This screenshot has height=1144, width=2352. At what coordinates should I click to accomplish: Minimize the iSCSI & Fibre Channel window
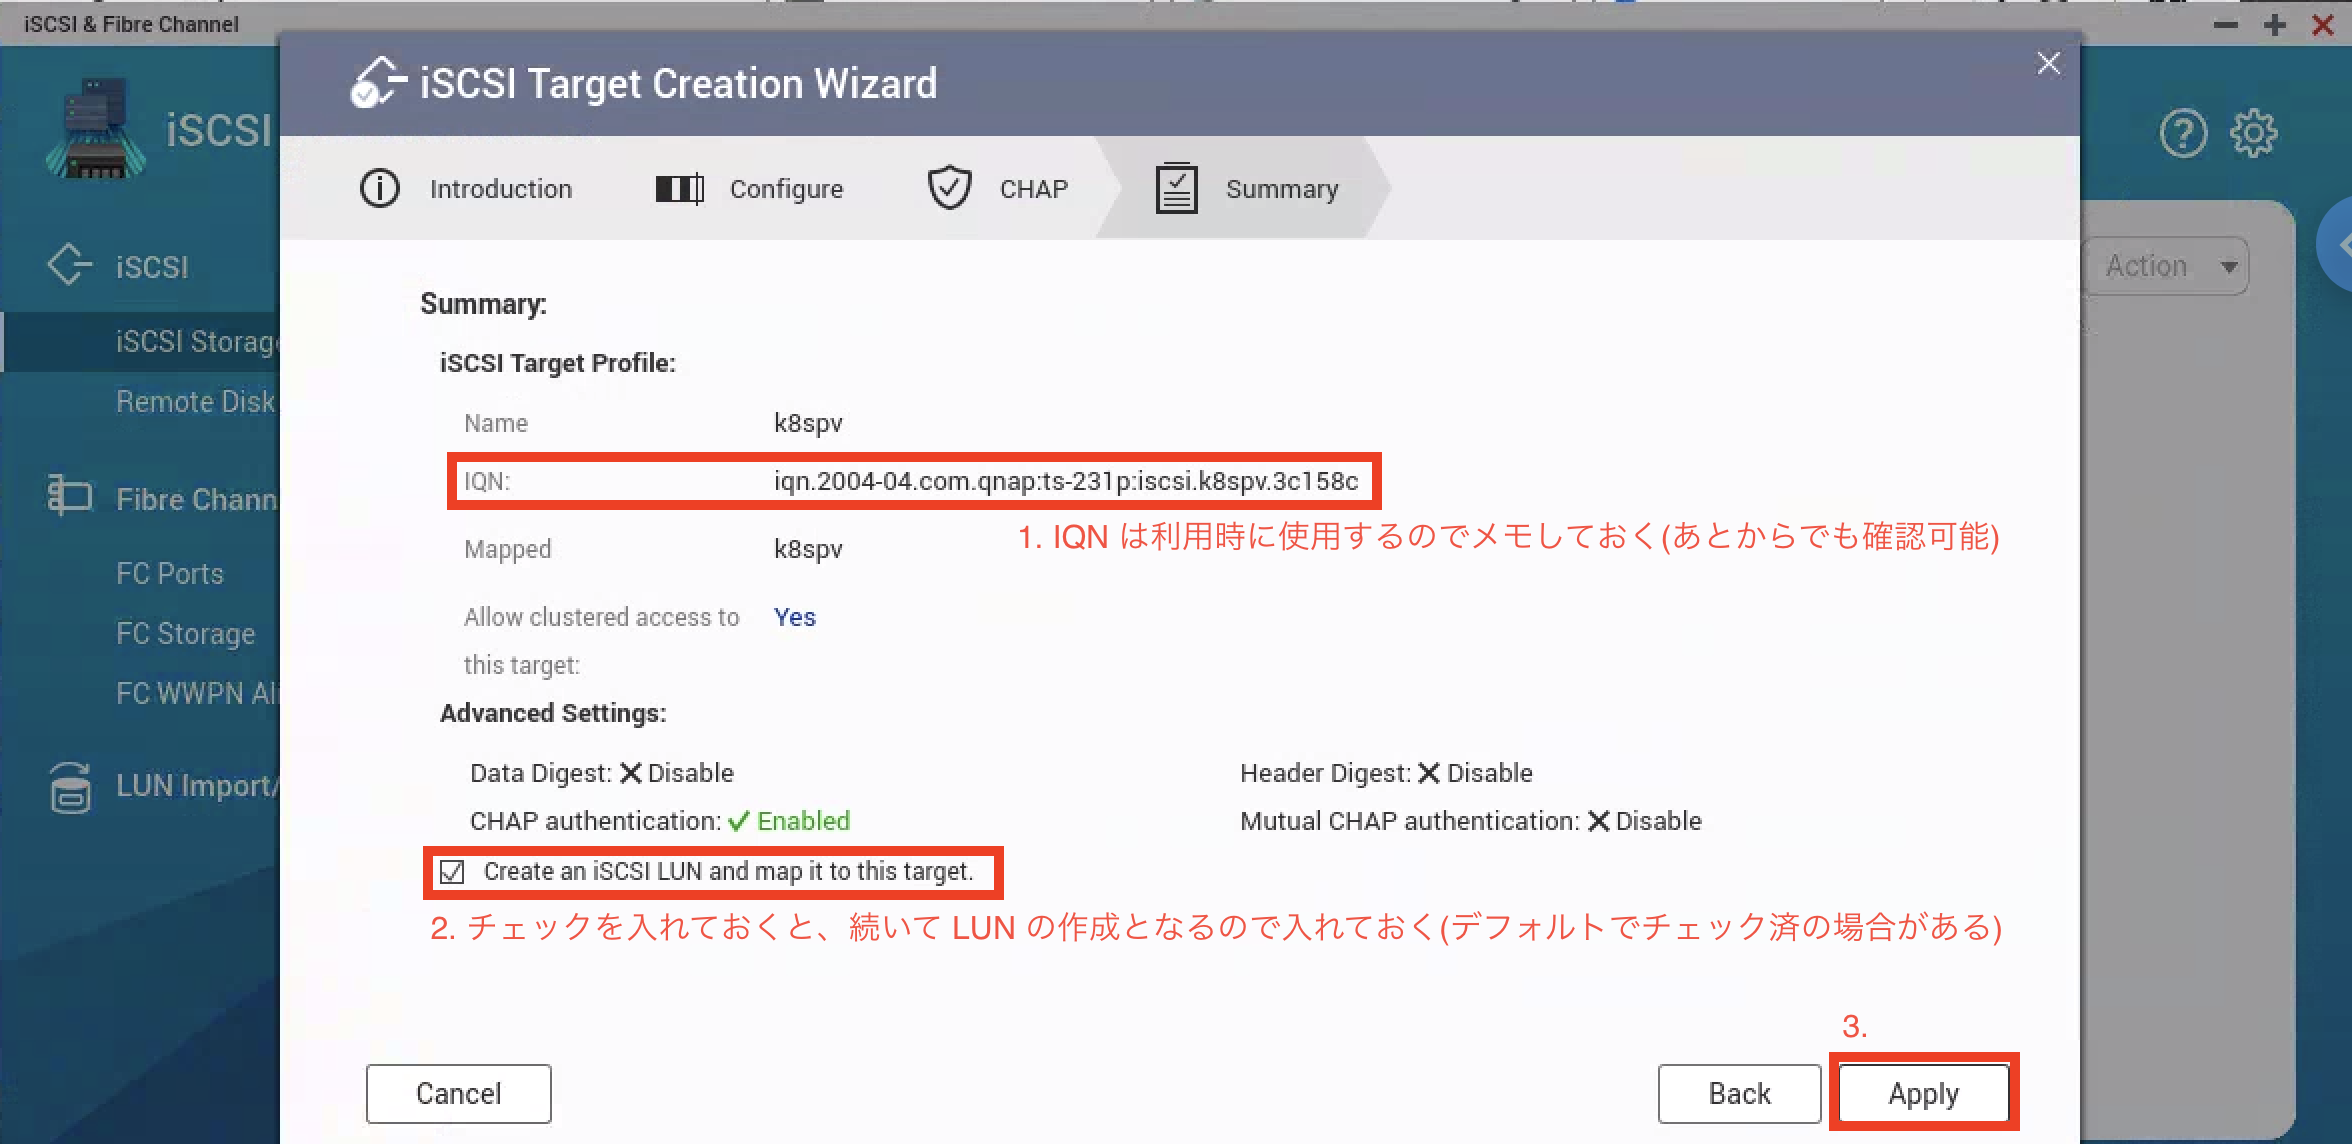click(x=2226, y=24)
